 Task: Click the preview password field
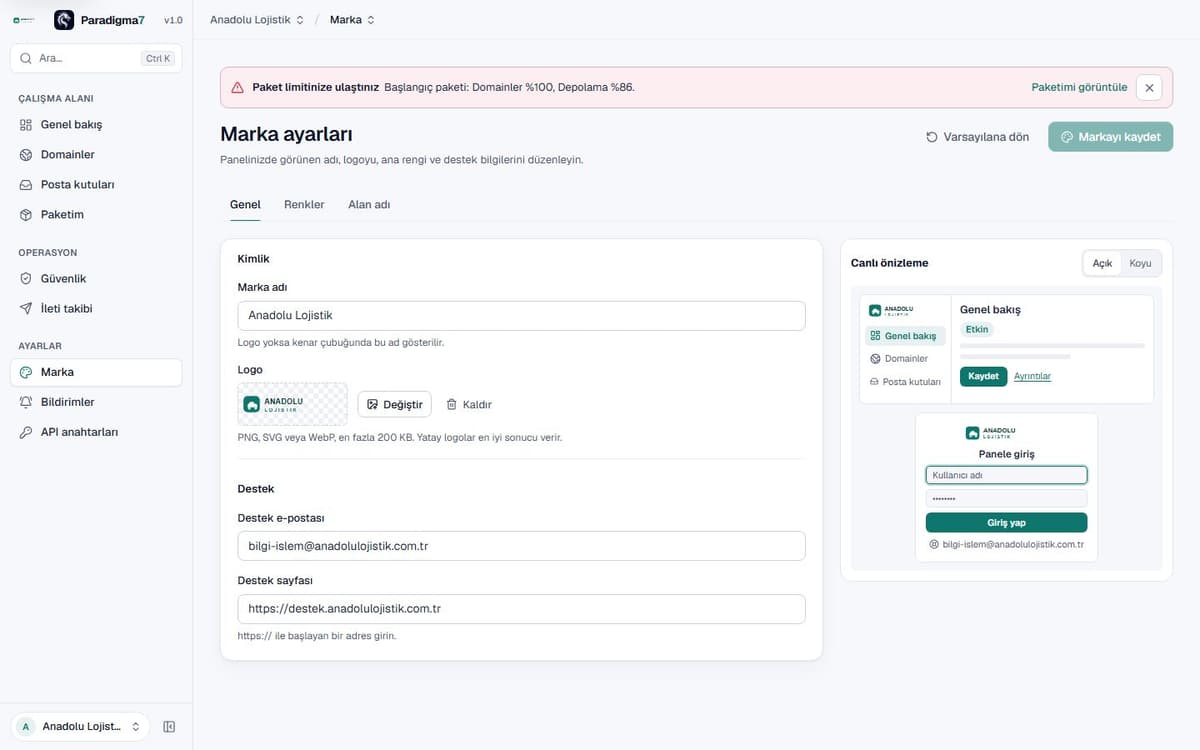click(x=1006, y=498)
